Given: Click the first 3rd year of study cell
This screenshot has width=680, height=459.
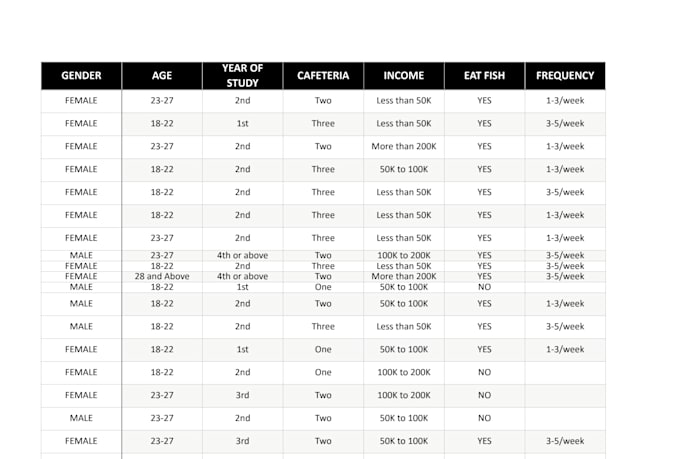Looking at the screenshot, I should coord(242,395).
